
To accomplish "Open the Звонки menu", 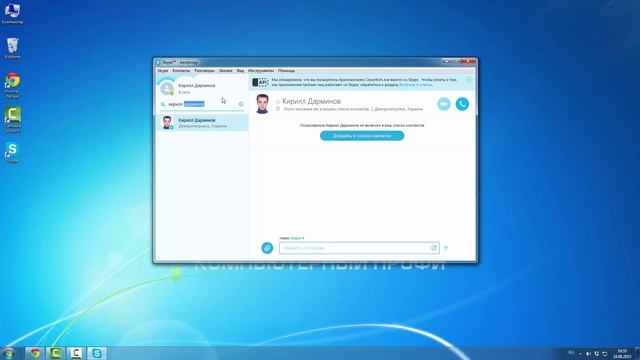I will coord(225,71).
